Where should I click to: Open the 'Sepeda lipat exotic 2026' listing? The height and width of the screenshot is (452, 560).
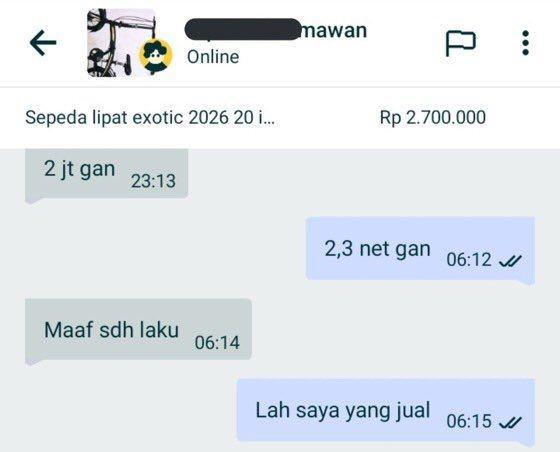150,117
